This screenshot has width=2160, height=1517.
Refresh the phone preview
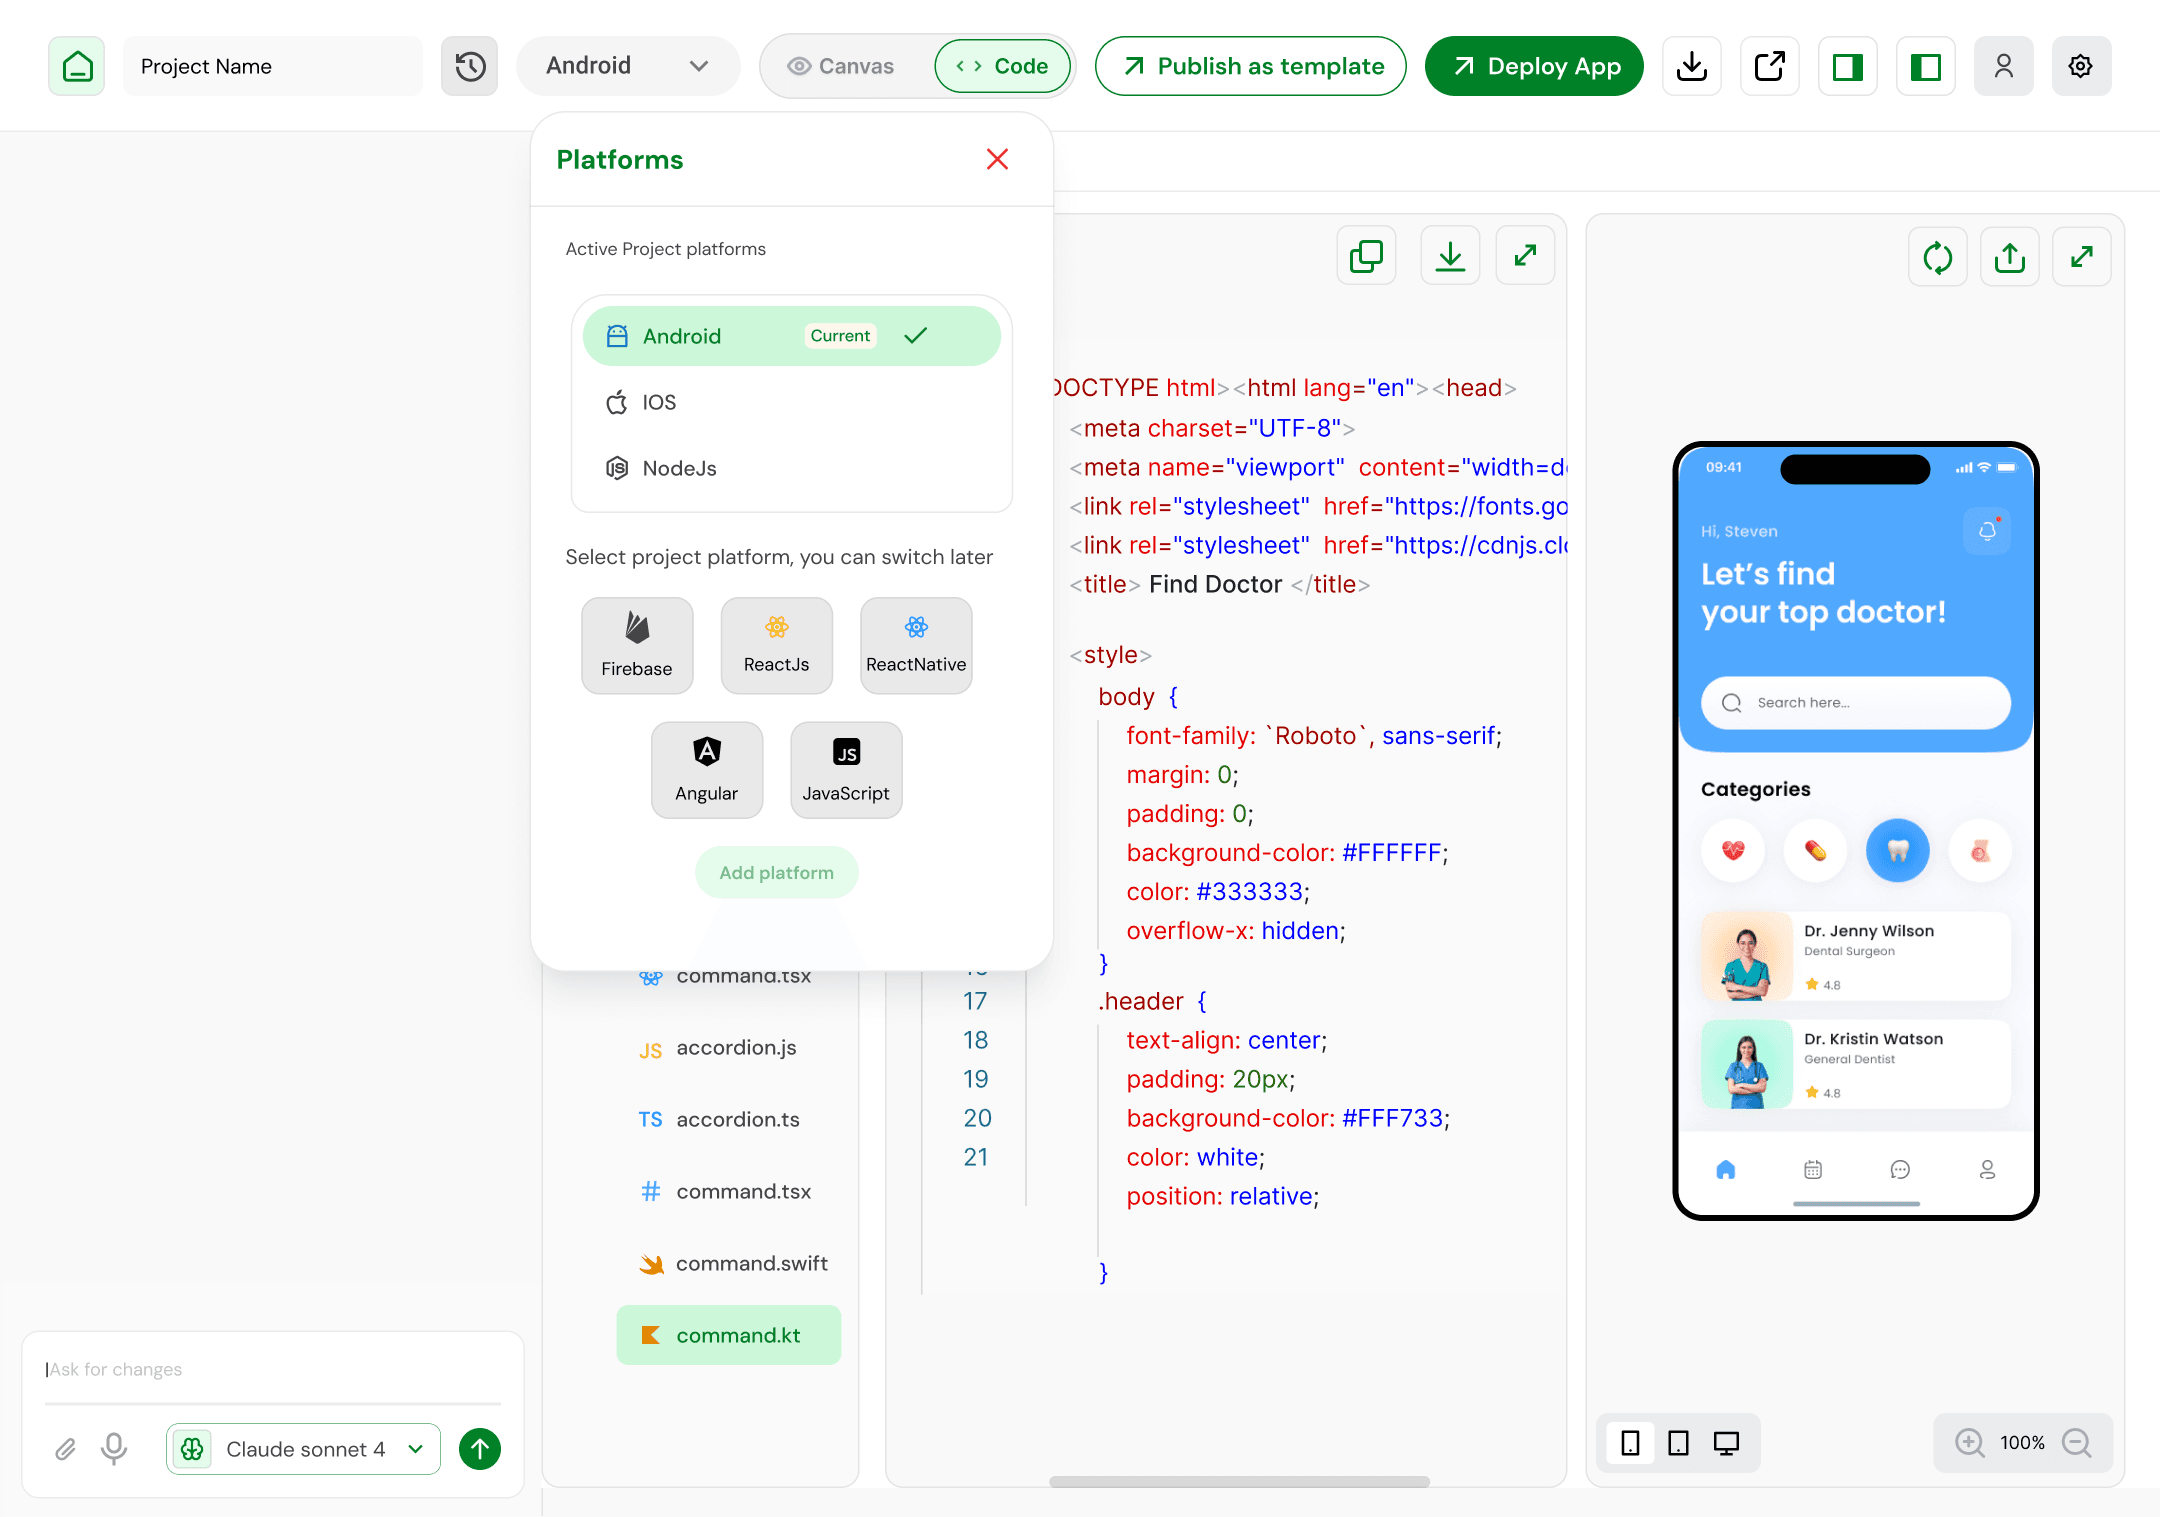pos(1937,257)
